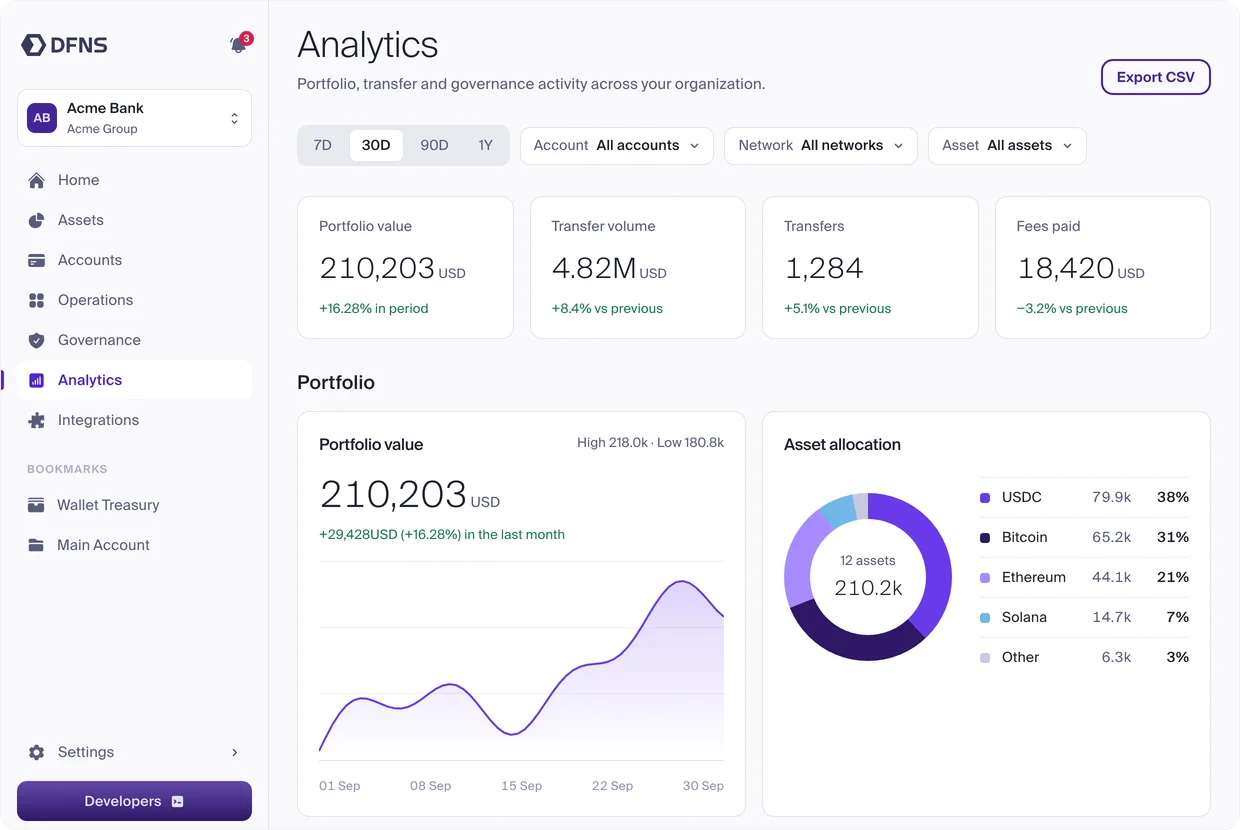
Task: Open Settings in sidebar
Action: click(134, 752)
